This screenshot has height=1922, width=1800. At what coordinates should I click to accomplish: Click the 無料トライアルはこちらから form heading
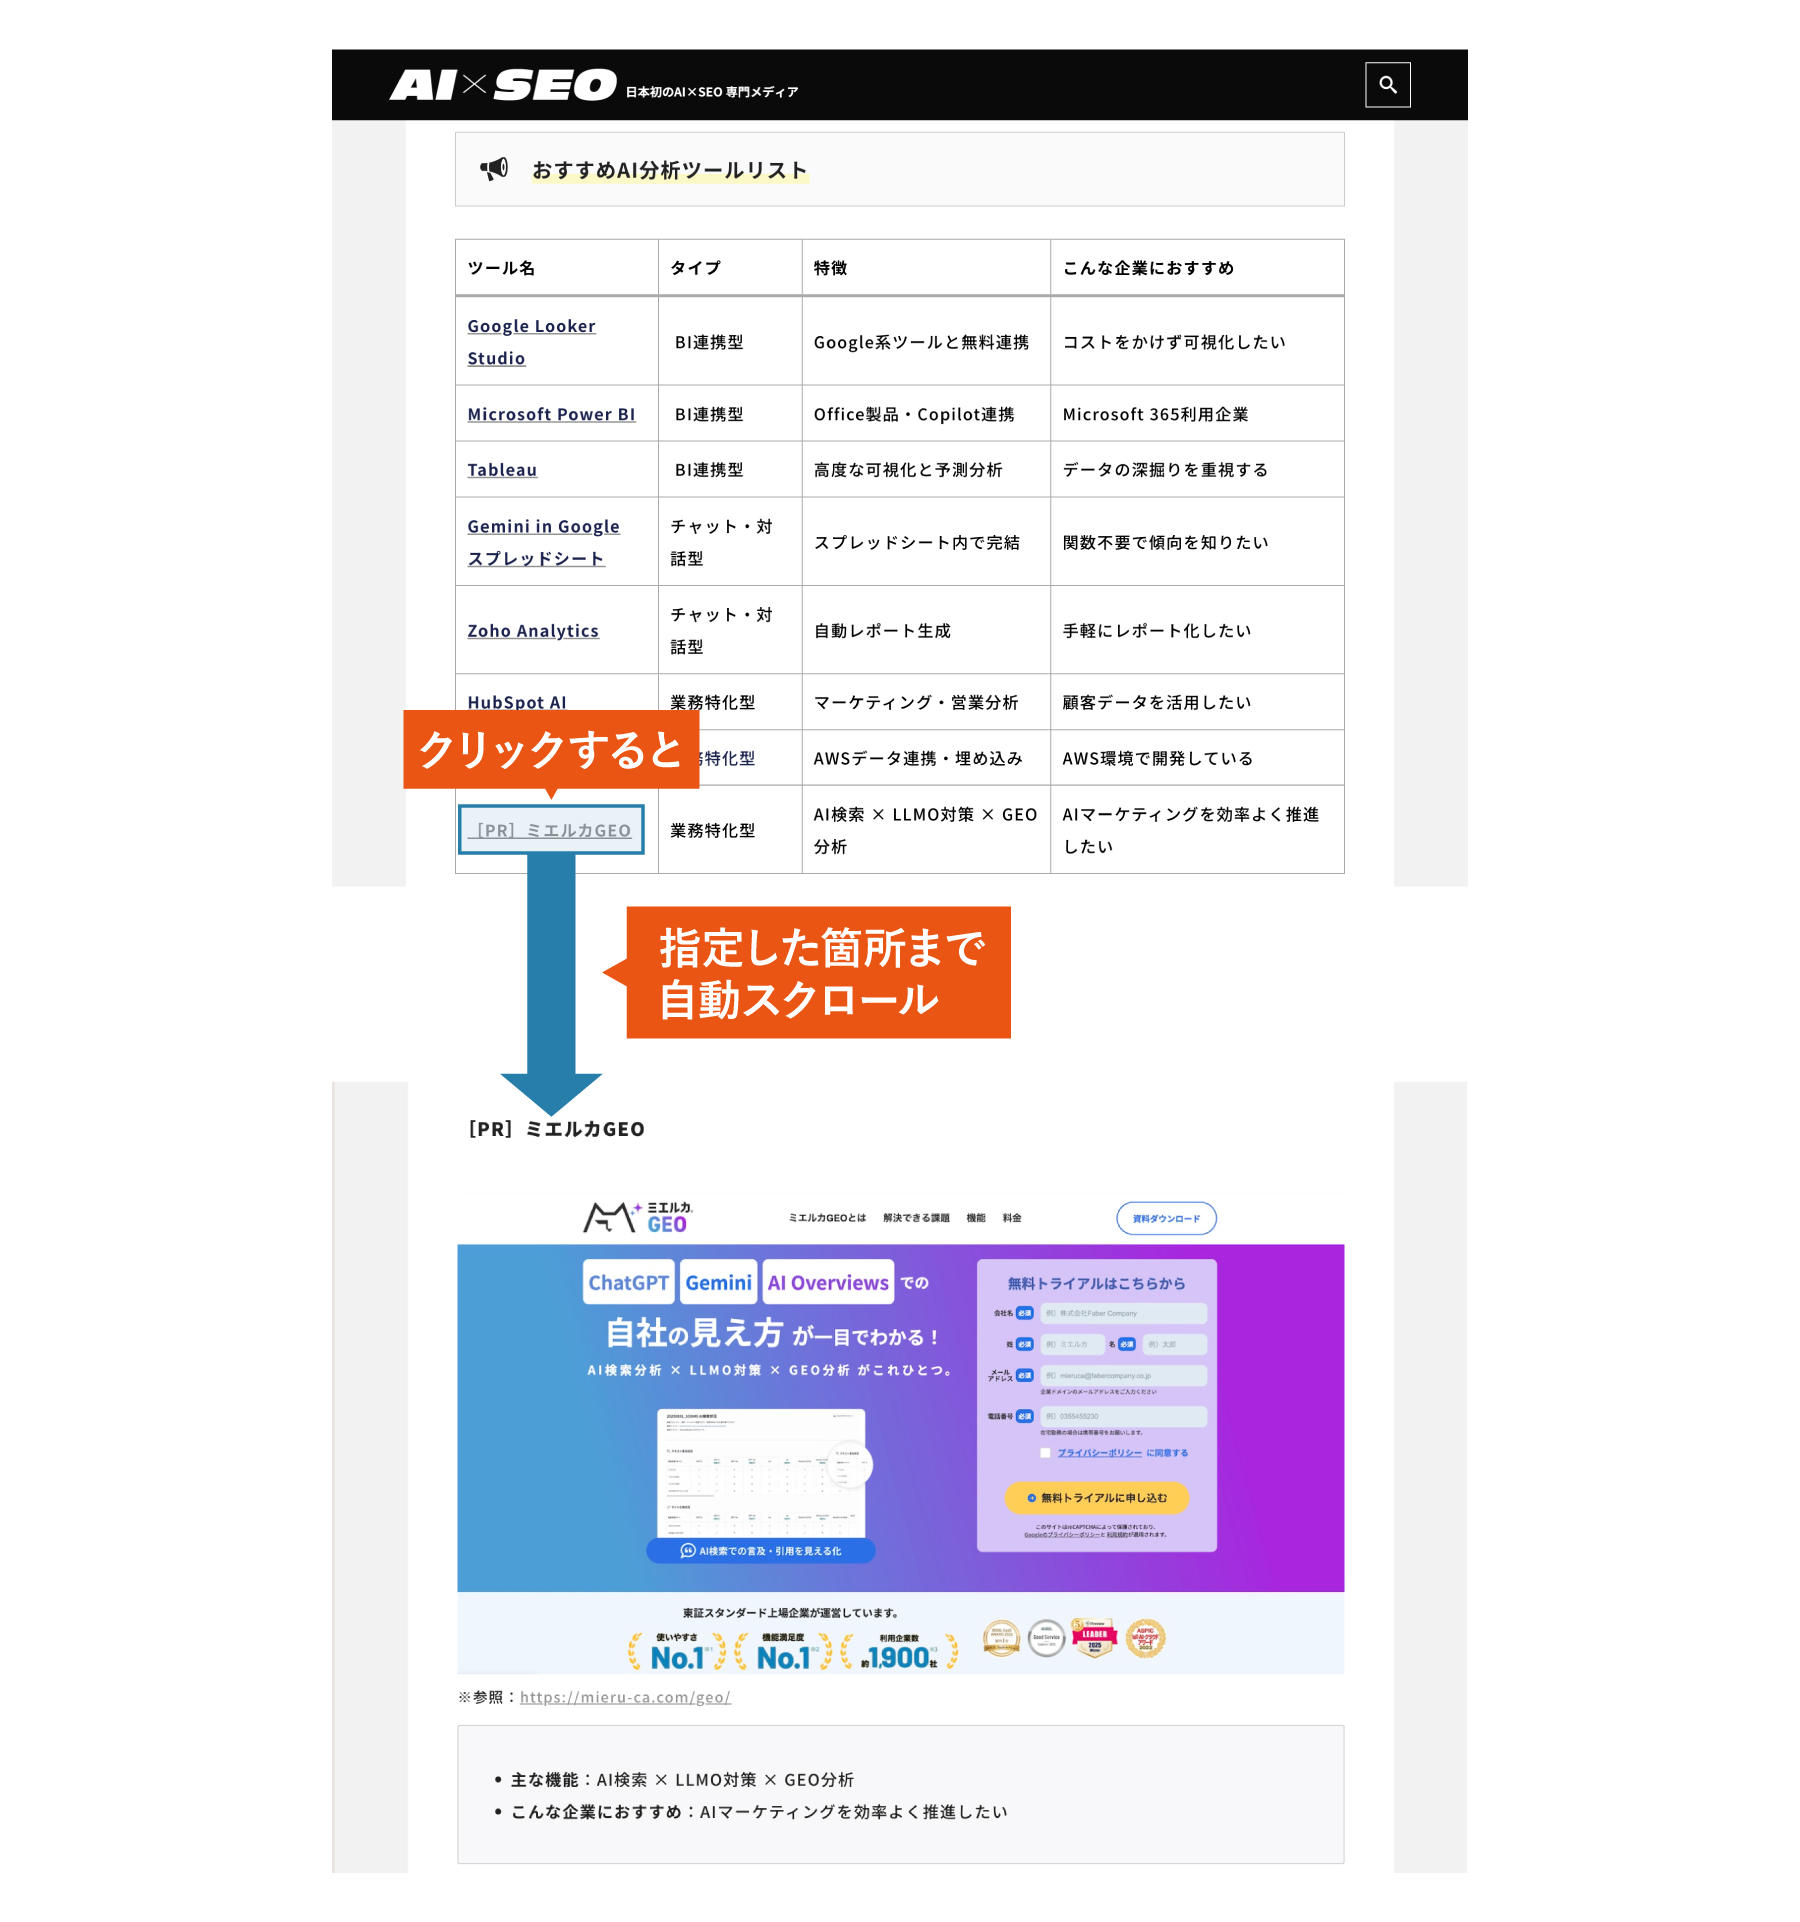1096,1283
